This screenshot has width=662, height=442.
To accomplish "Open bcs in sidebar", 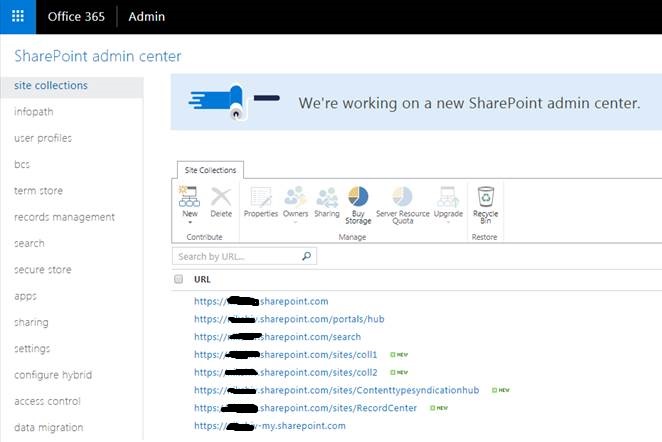I will click(x=22, y=164).
